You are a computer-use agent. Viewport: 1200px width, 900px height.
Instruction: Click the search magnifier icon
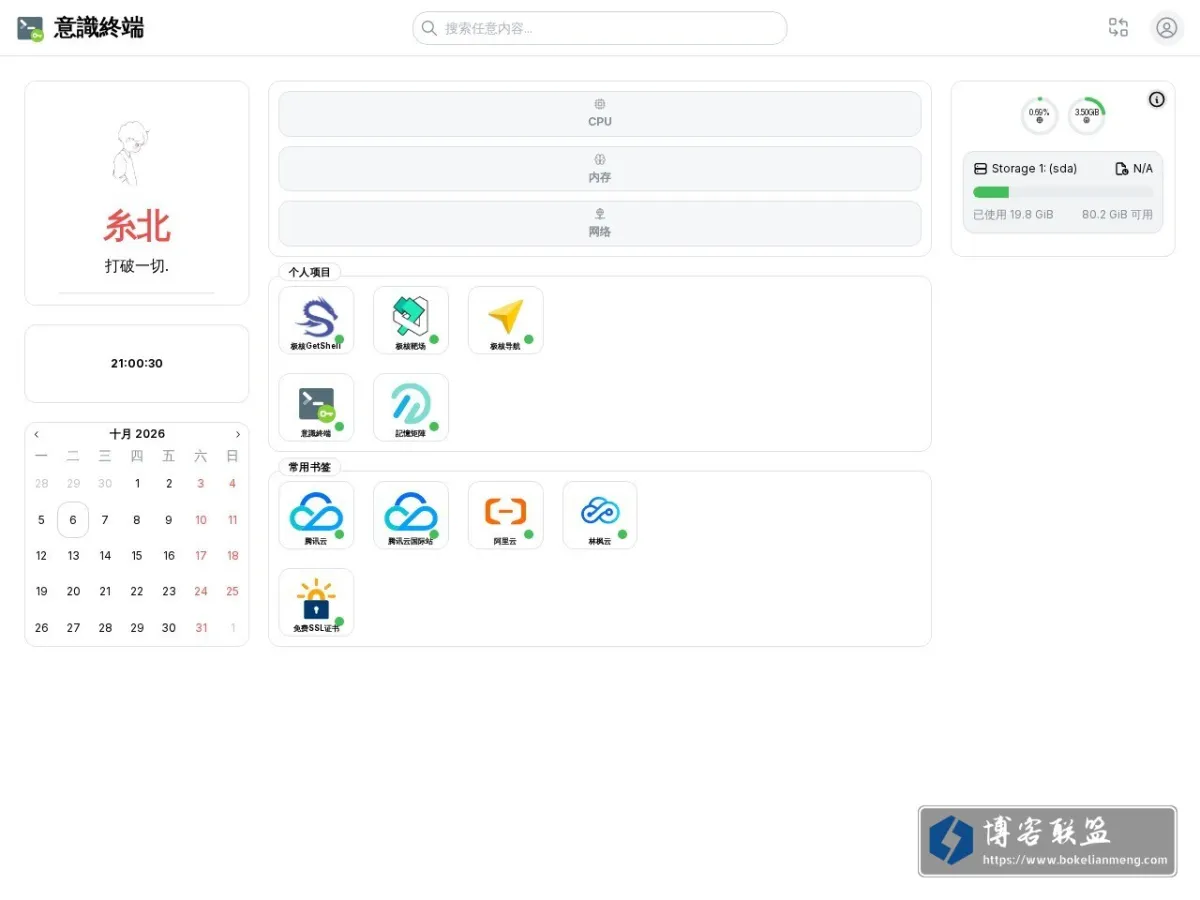pos(429,28)
